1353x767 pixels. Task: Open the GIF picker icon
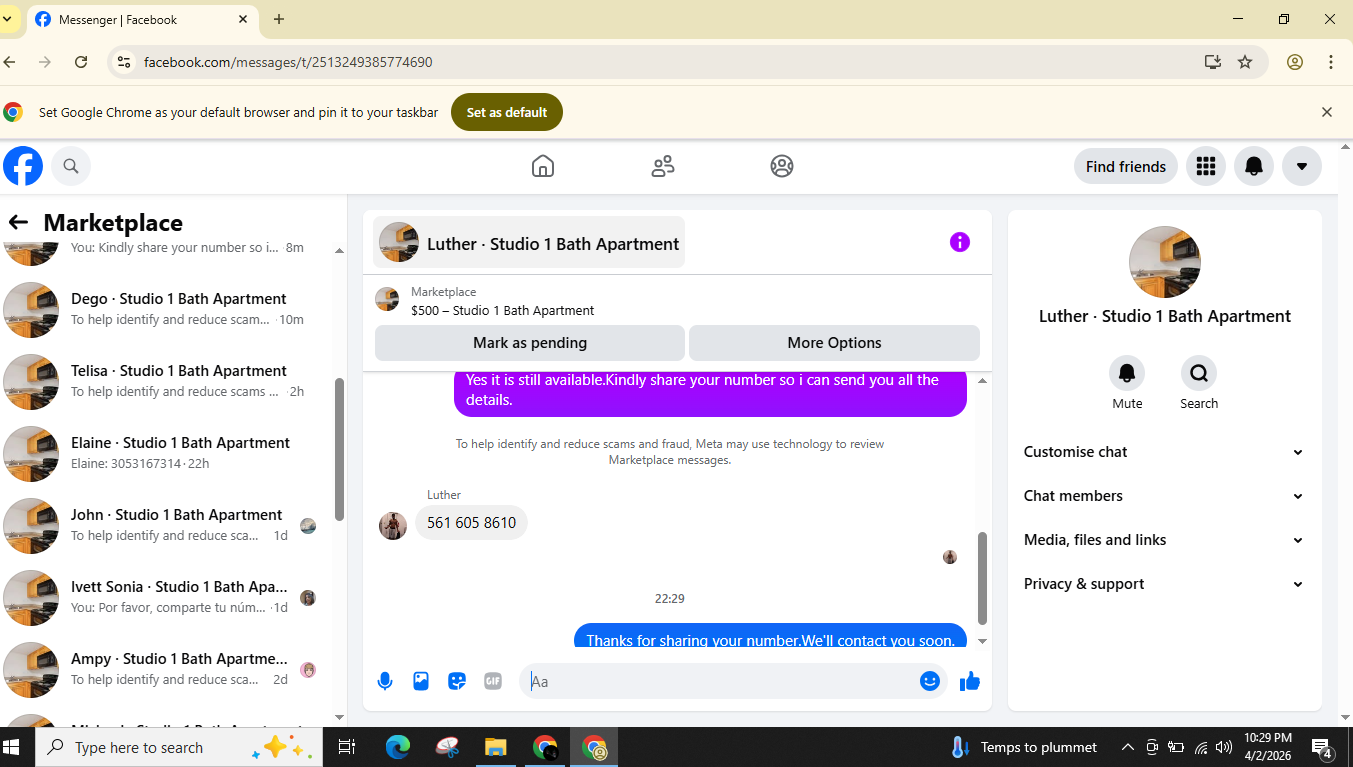click(493, 681)
